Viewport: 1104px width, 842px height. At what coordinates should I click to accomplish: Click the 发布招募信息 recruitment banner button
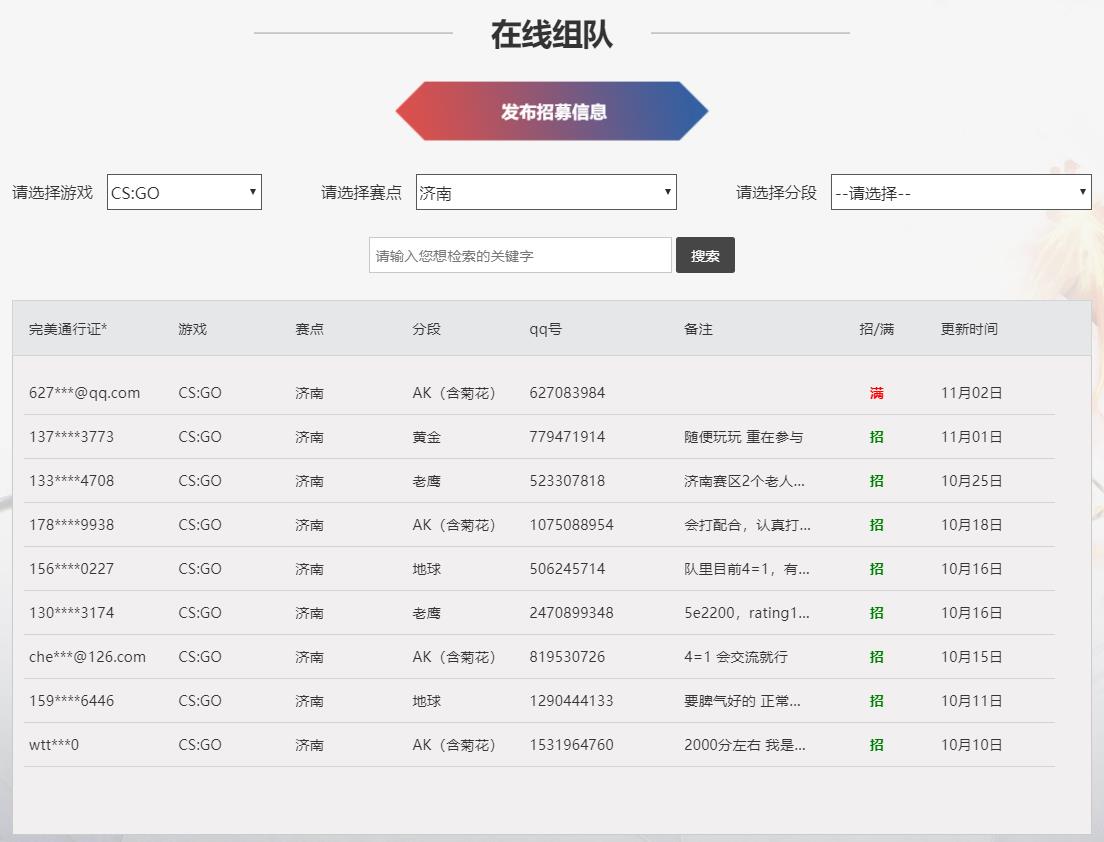[x=551, y=113]
